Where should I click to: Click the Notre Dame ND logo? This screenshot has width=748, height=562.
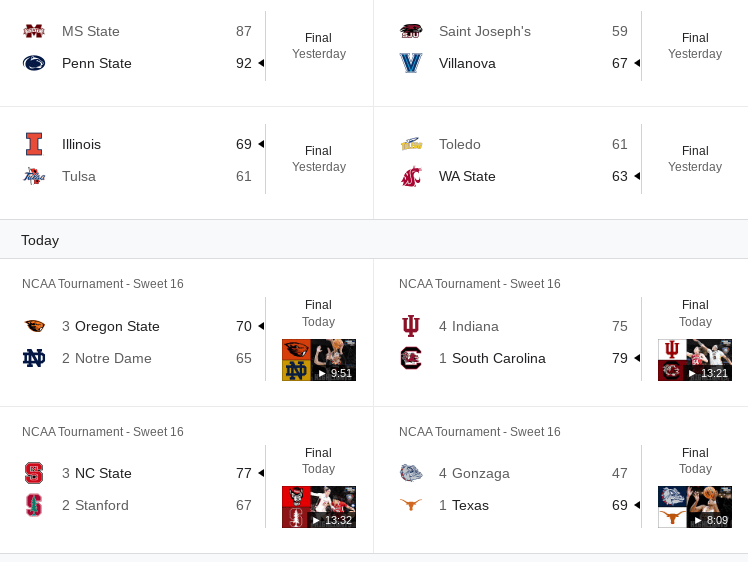[34, 358]
